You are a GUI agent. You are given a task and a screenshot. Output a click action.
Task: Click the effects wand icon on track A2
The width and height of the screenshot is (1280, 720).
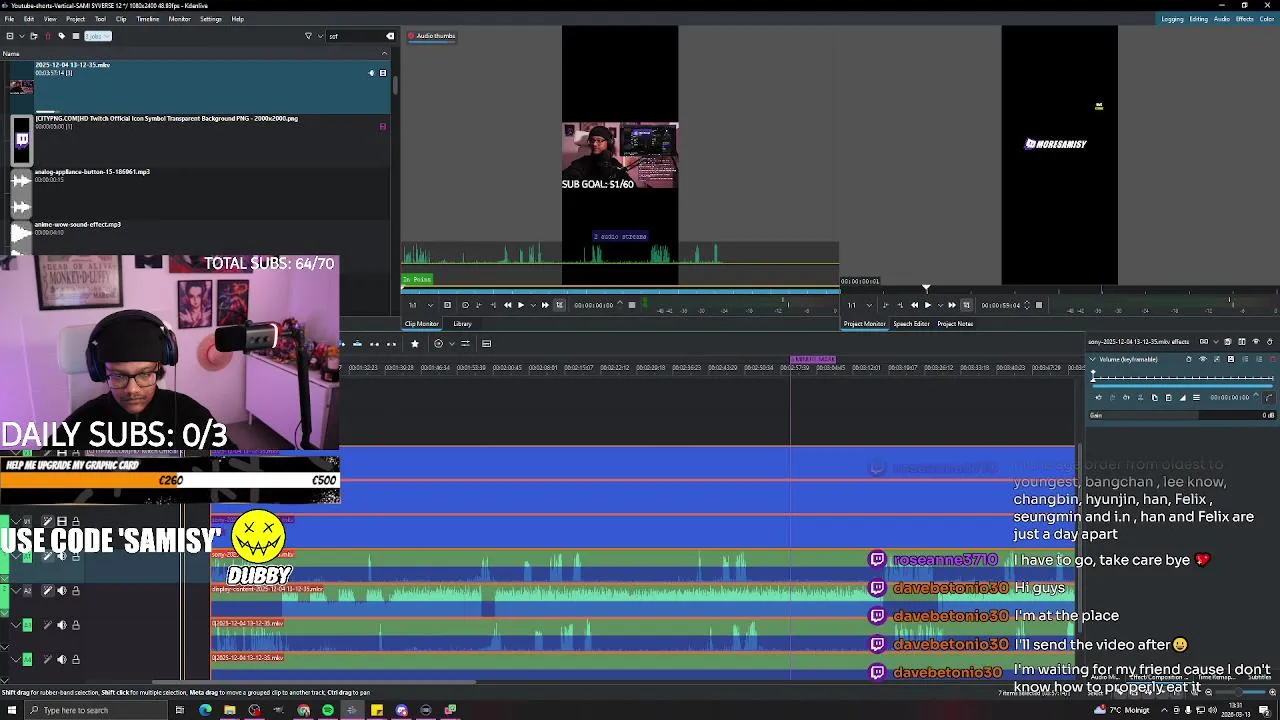[x=47, y=591]
